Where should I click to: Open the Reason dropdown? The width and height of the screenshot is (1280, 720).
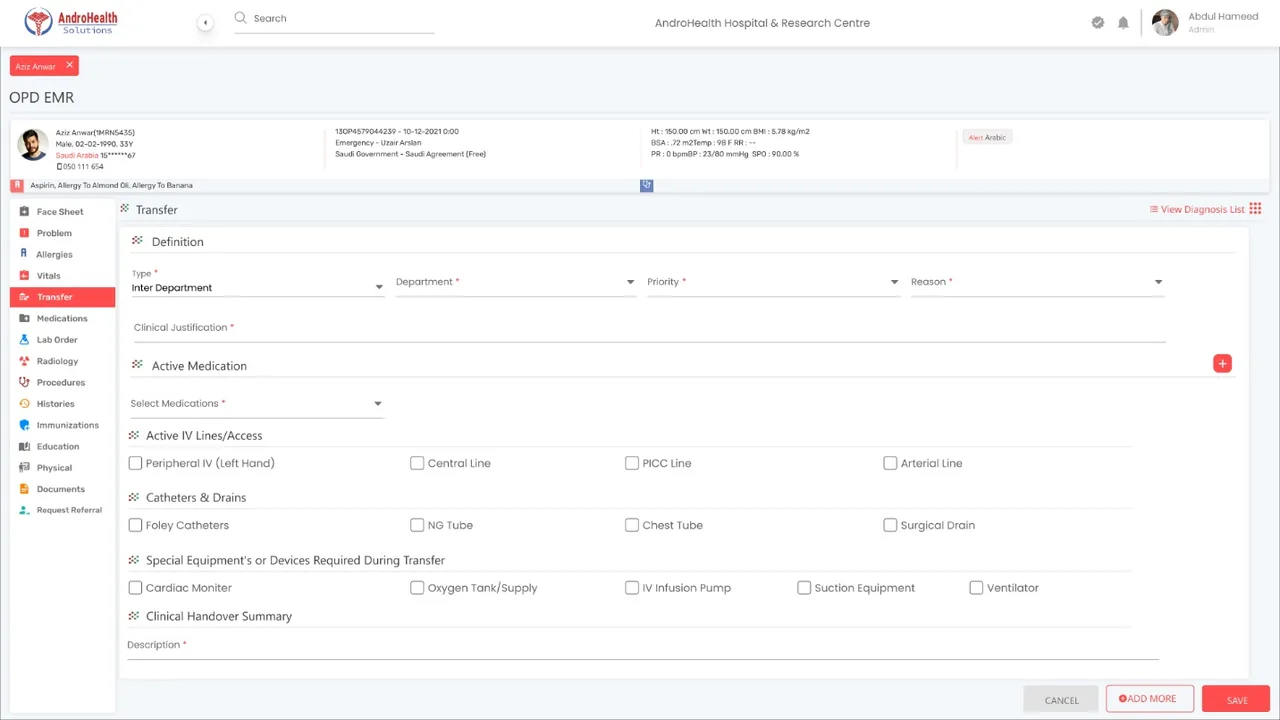tap(1037, 283)
